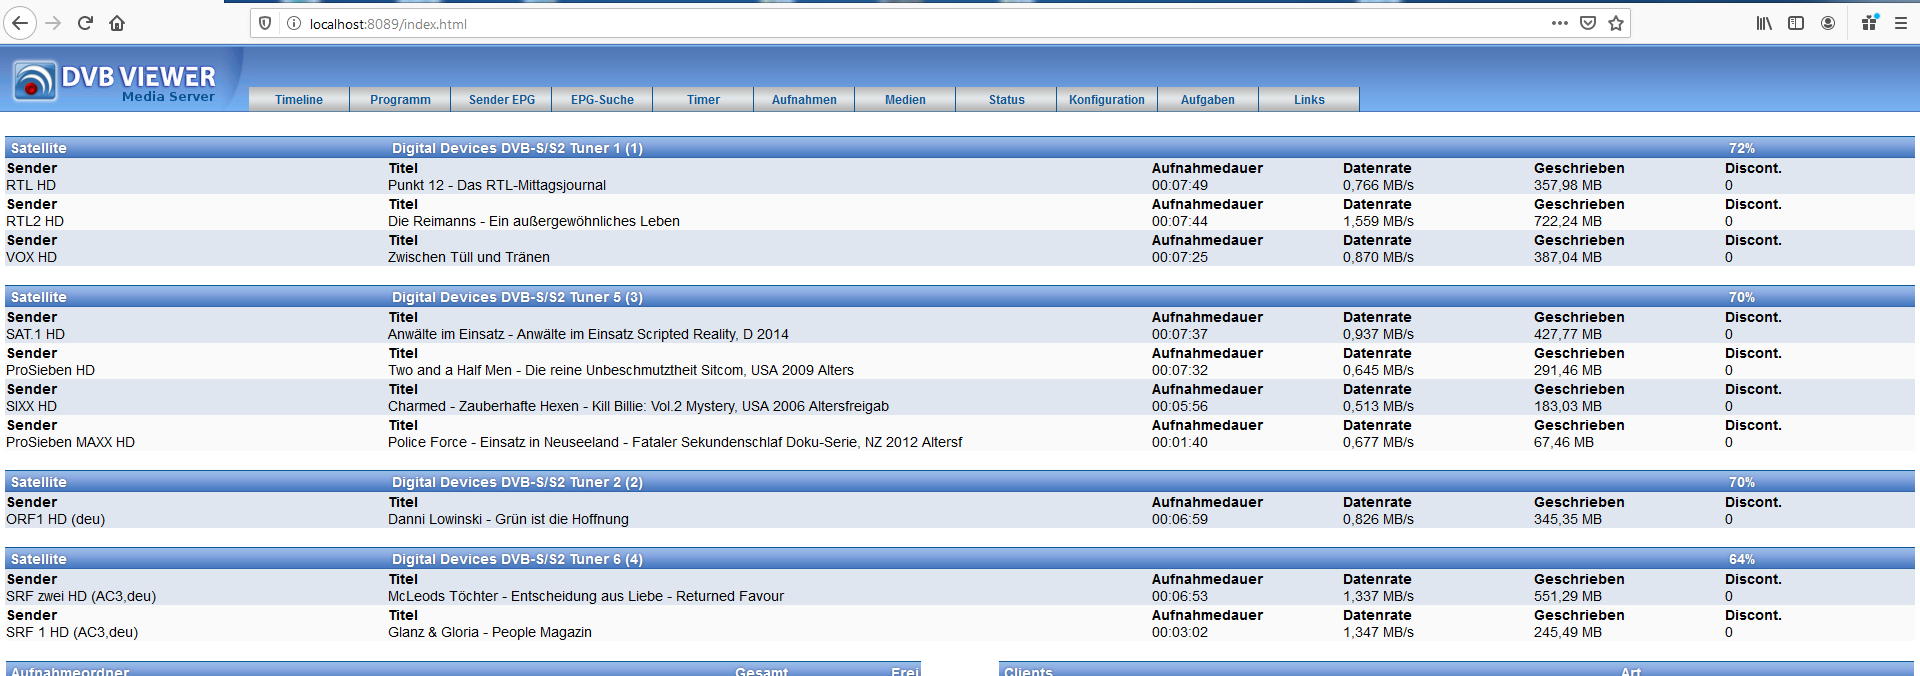This screenshot has width=1920, height=676.
Task: Open the page actions three-dot menu
Action: tap(1560, 23)
